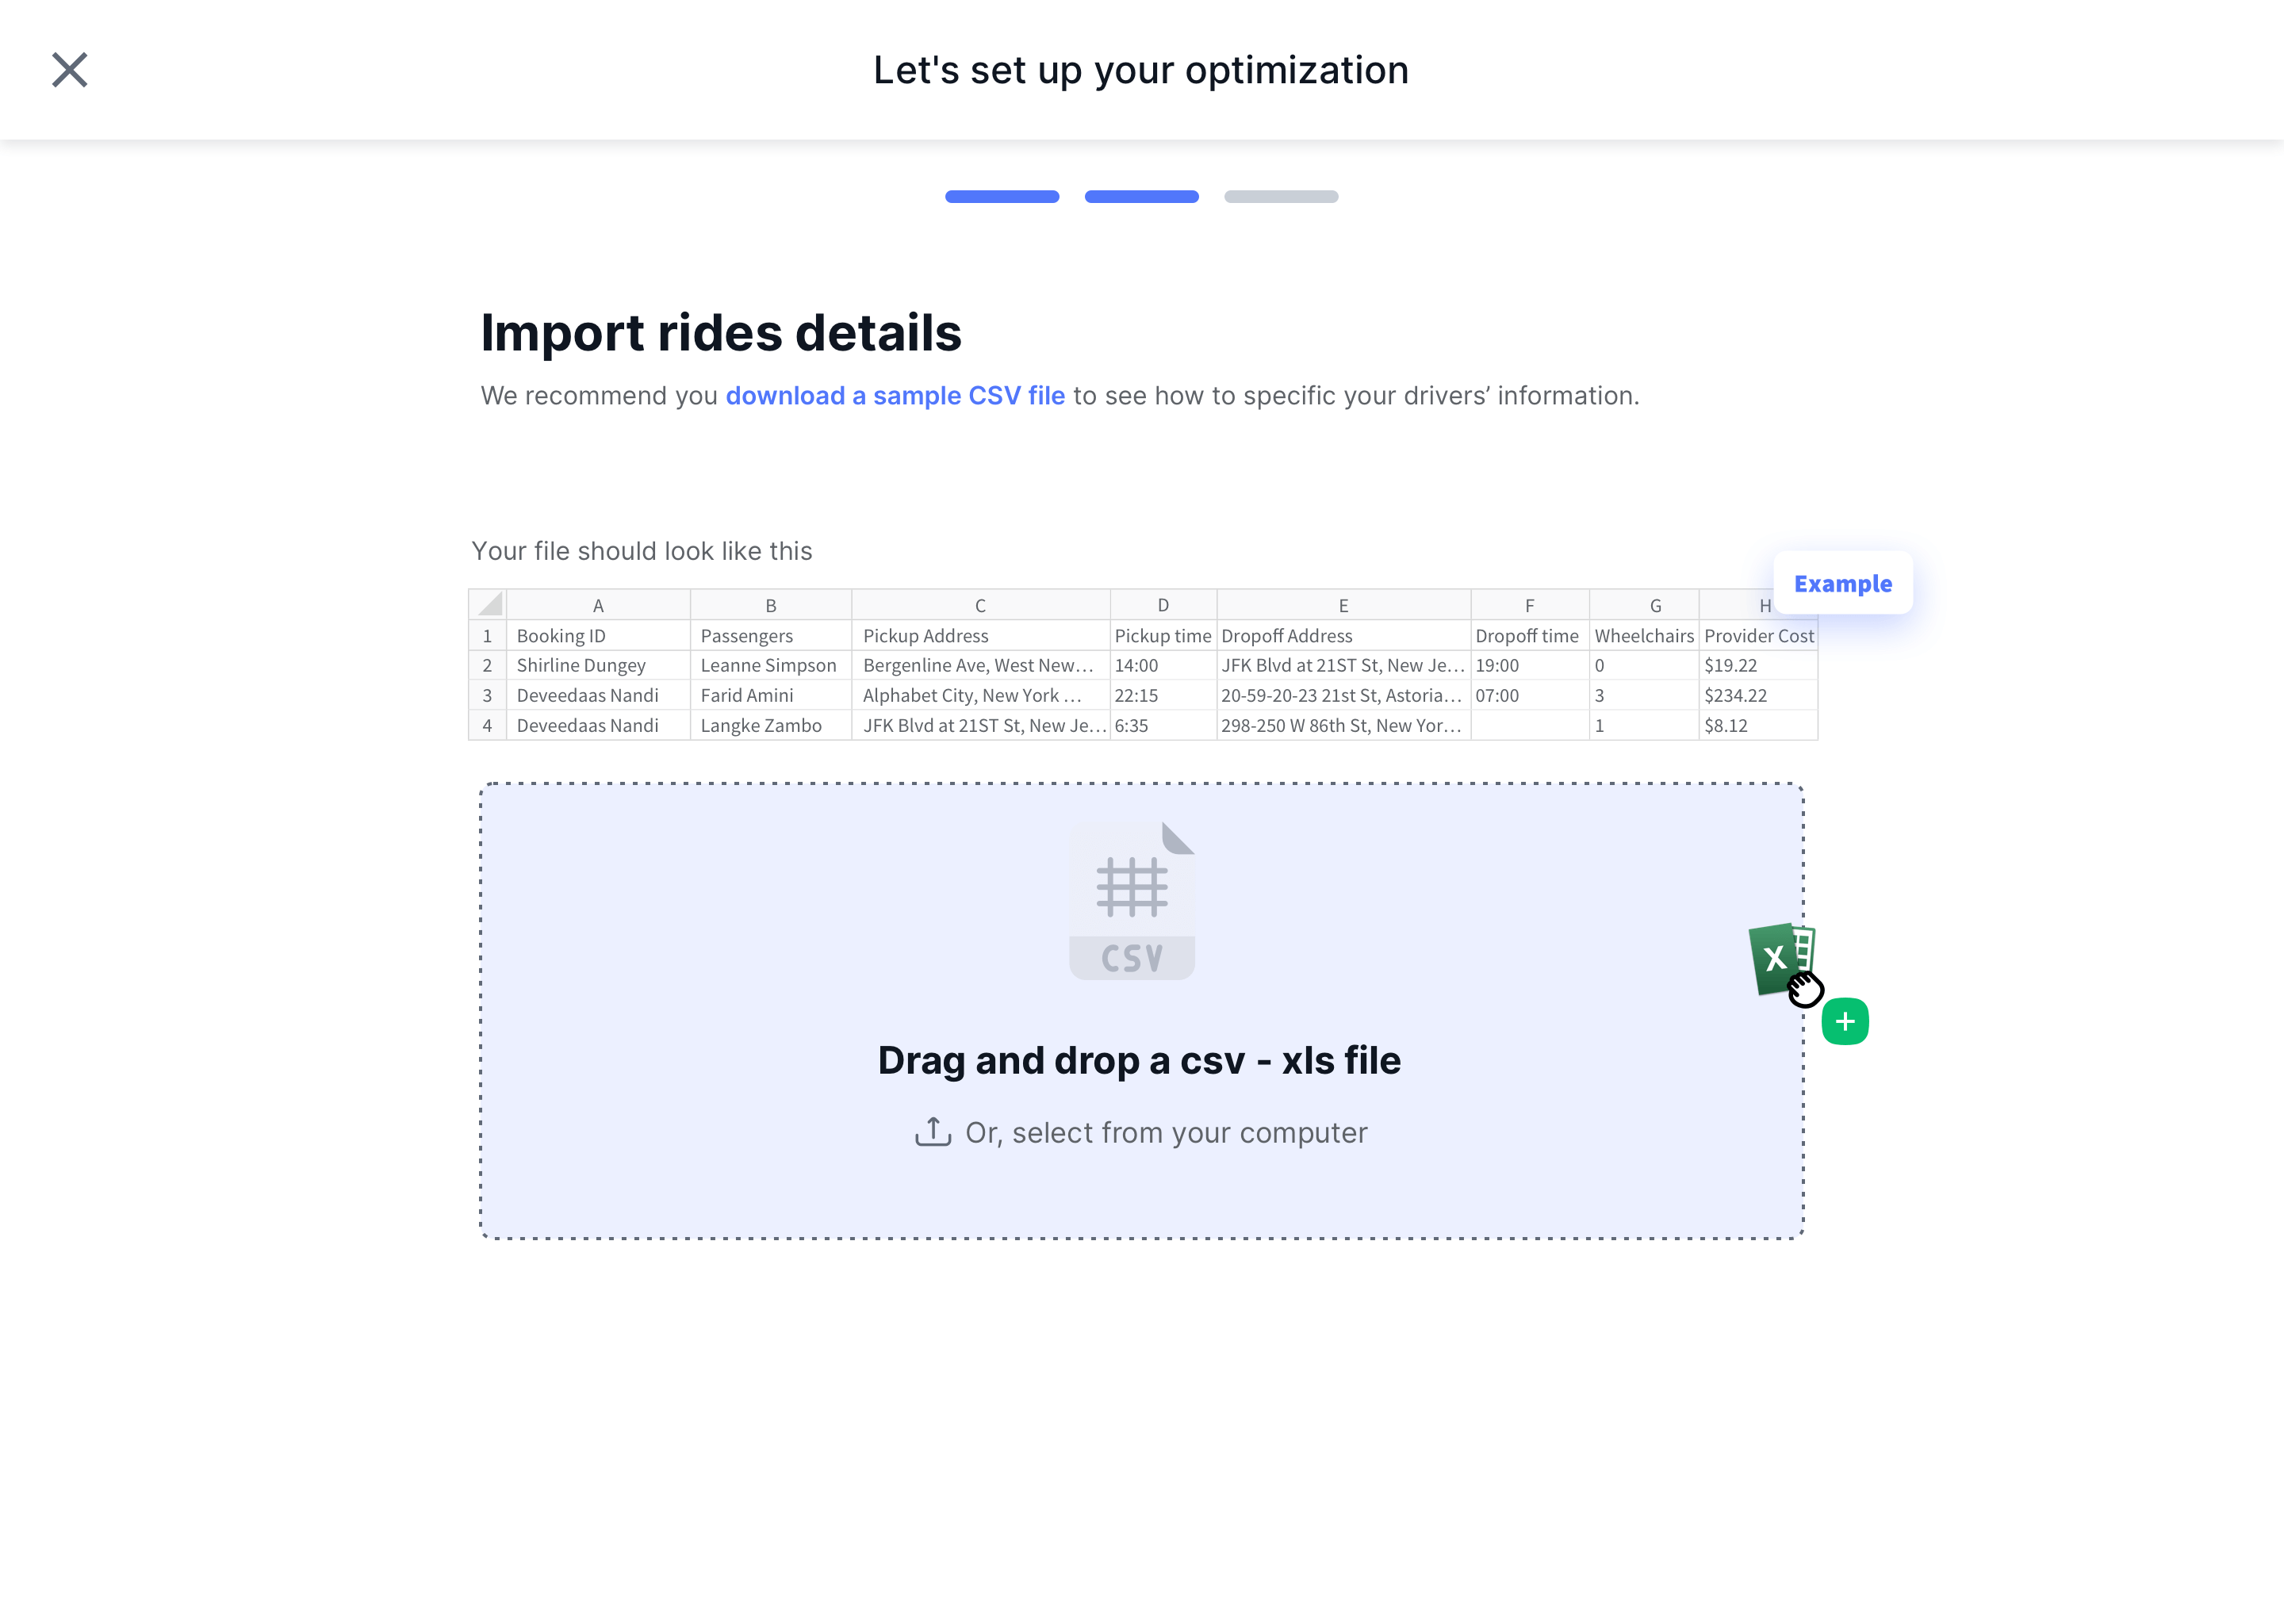This screenshot has width=2284, height=1624.
Task: Go to first progress step bar
Action: point(1001,197)
